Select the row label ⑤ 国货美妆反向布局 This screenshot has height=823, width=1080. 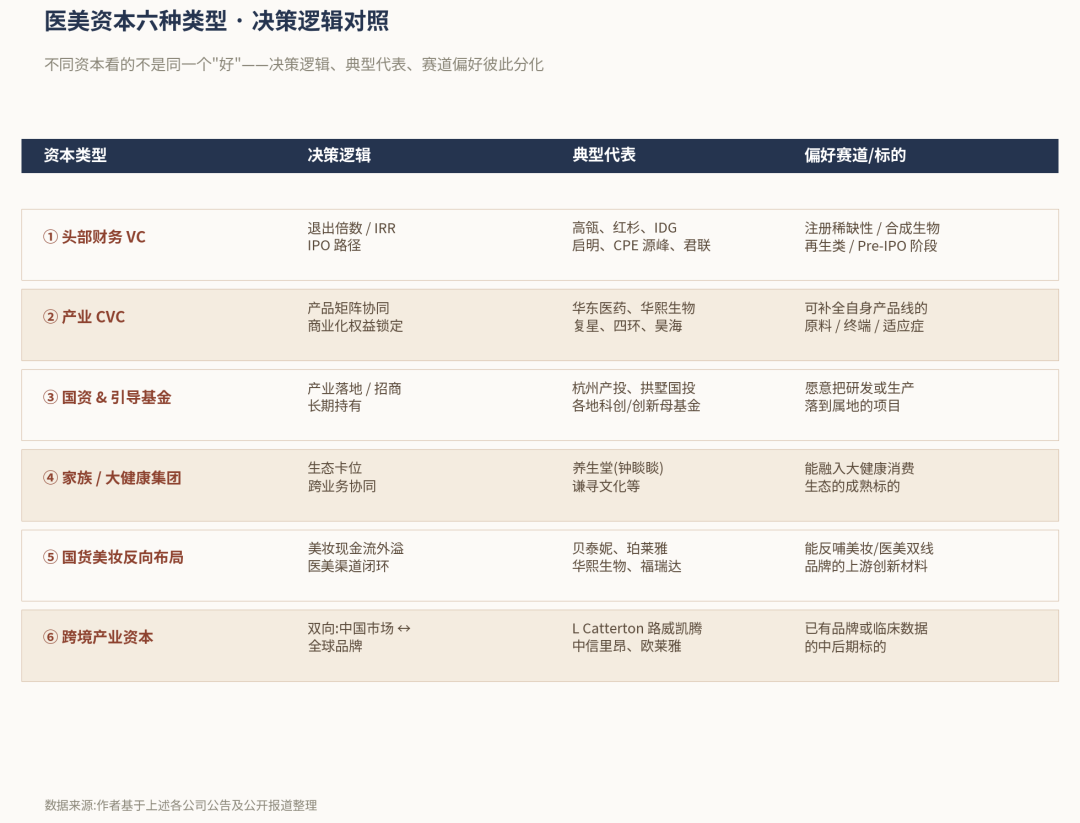tap(113, 557)
